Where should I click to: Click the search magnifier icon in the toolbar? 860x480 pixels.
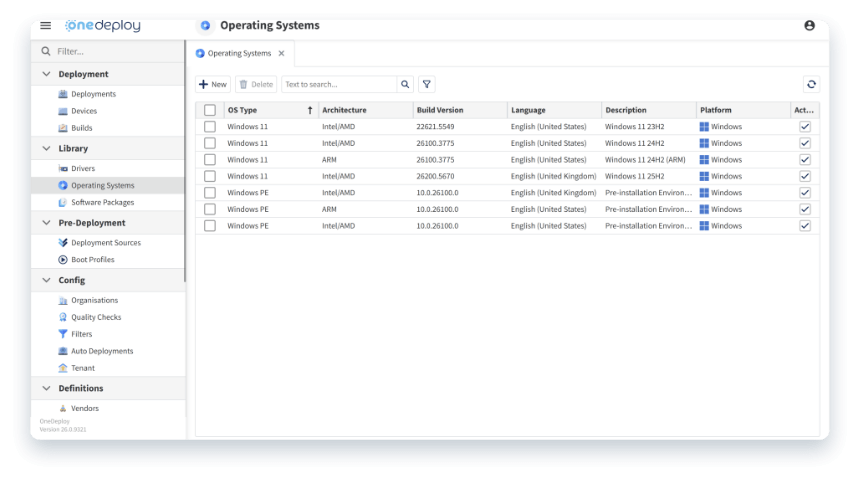click(405, 85)
